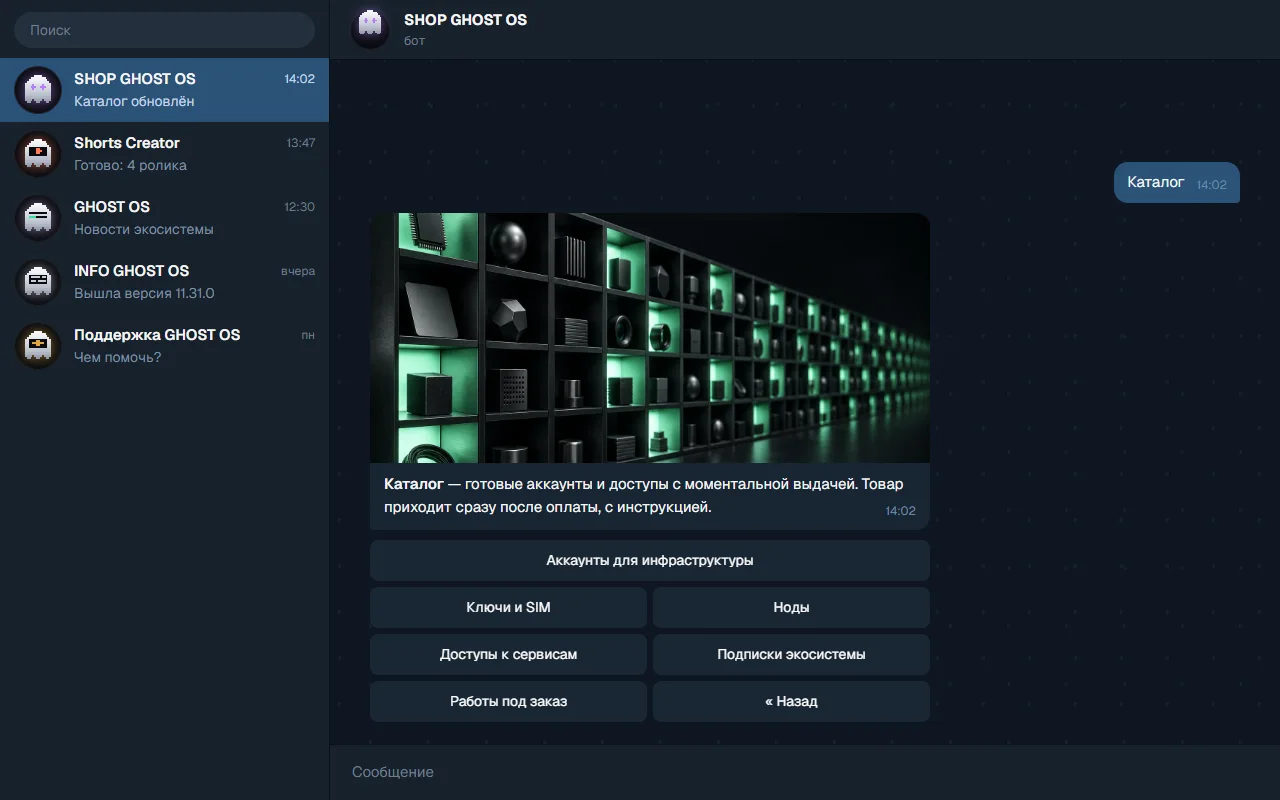Click the Shorts Creator ghost avatar
1280x800 pixels.
(38, 154)
